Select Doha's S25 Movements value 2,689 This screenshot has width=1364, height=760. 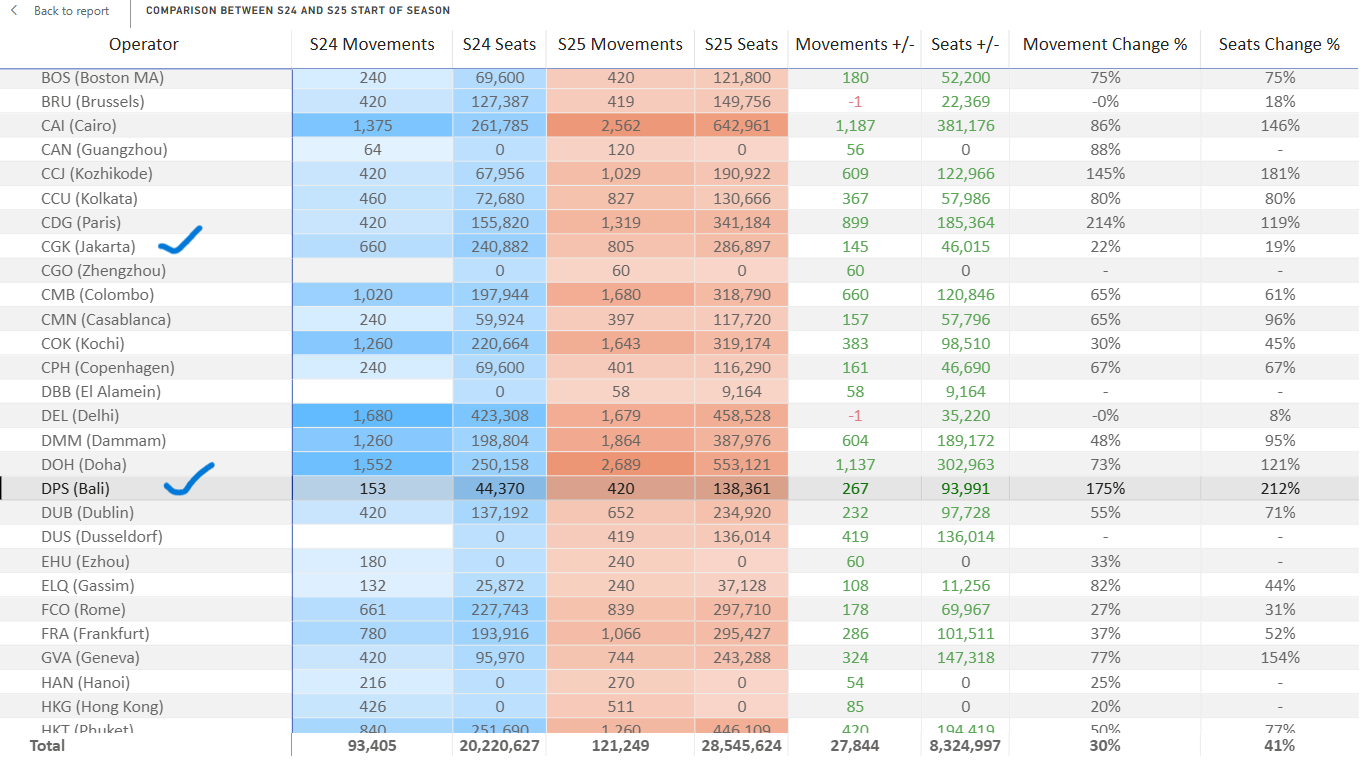point(620,465)
